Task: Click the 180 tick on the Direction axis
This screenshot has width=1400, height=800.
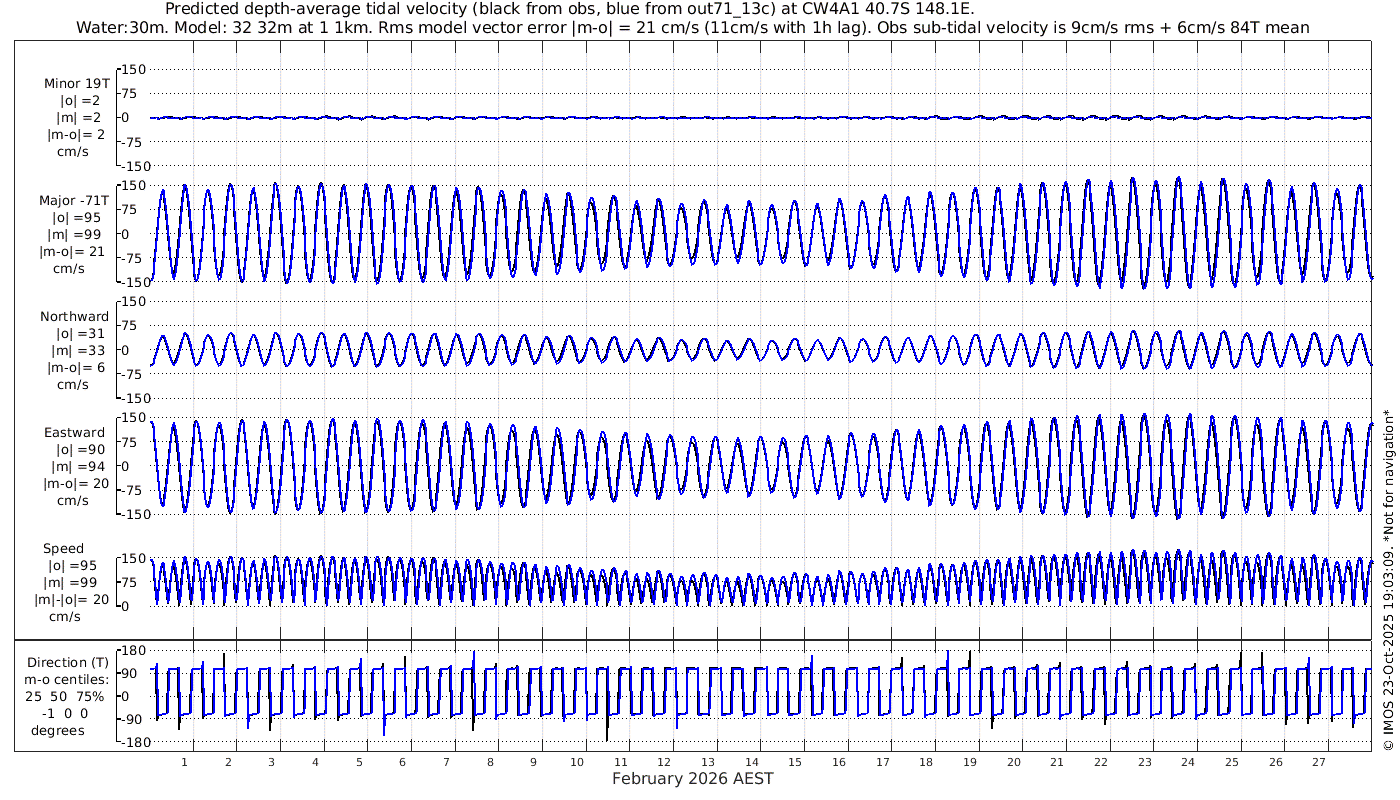Action: (x=134, y=651)
